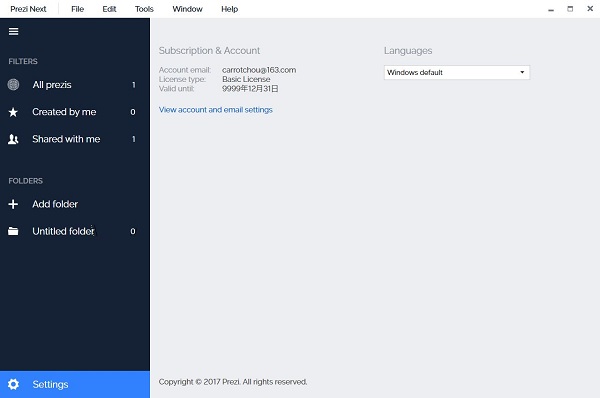Screen dimensions: 600x398
Task: Click the count beside All prezis
Action: pyautogui.click(x=134, y=85)
